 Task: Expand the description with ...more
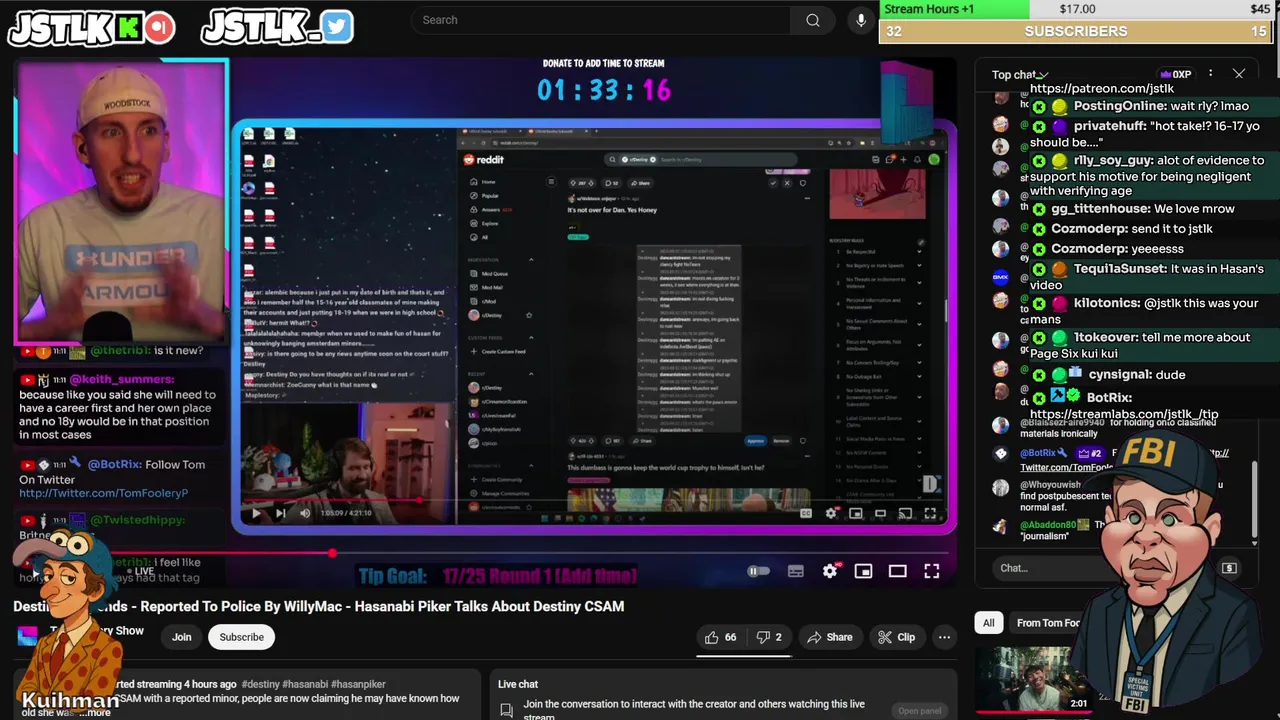[96, 712]
